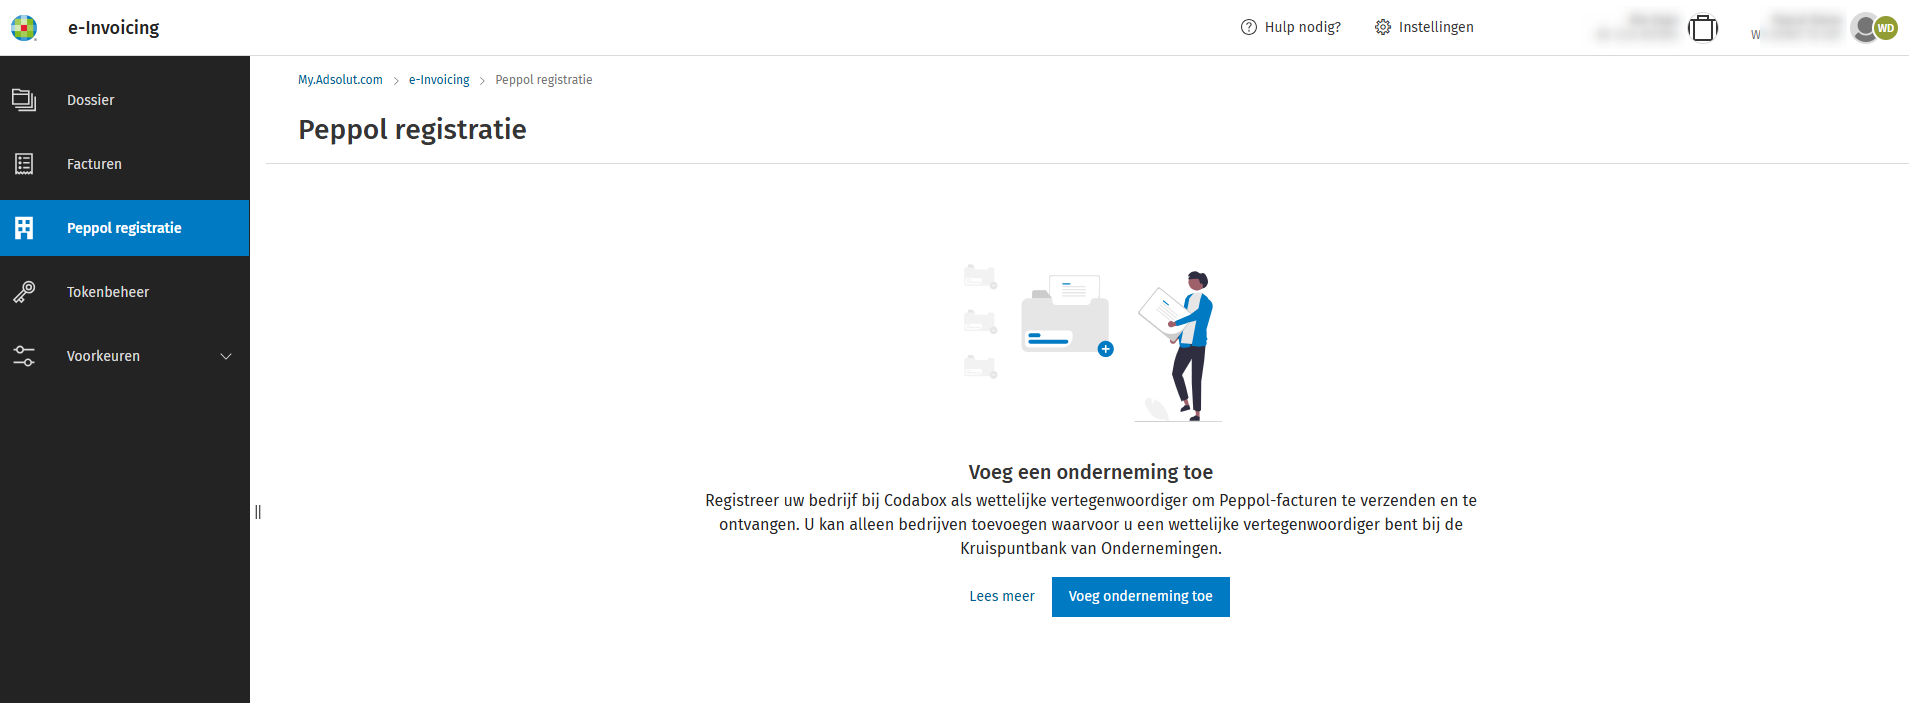Screen dimensions: 1909x703
Task: Follow the Lees meer link
Action: point(1001,596)
